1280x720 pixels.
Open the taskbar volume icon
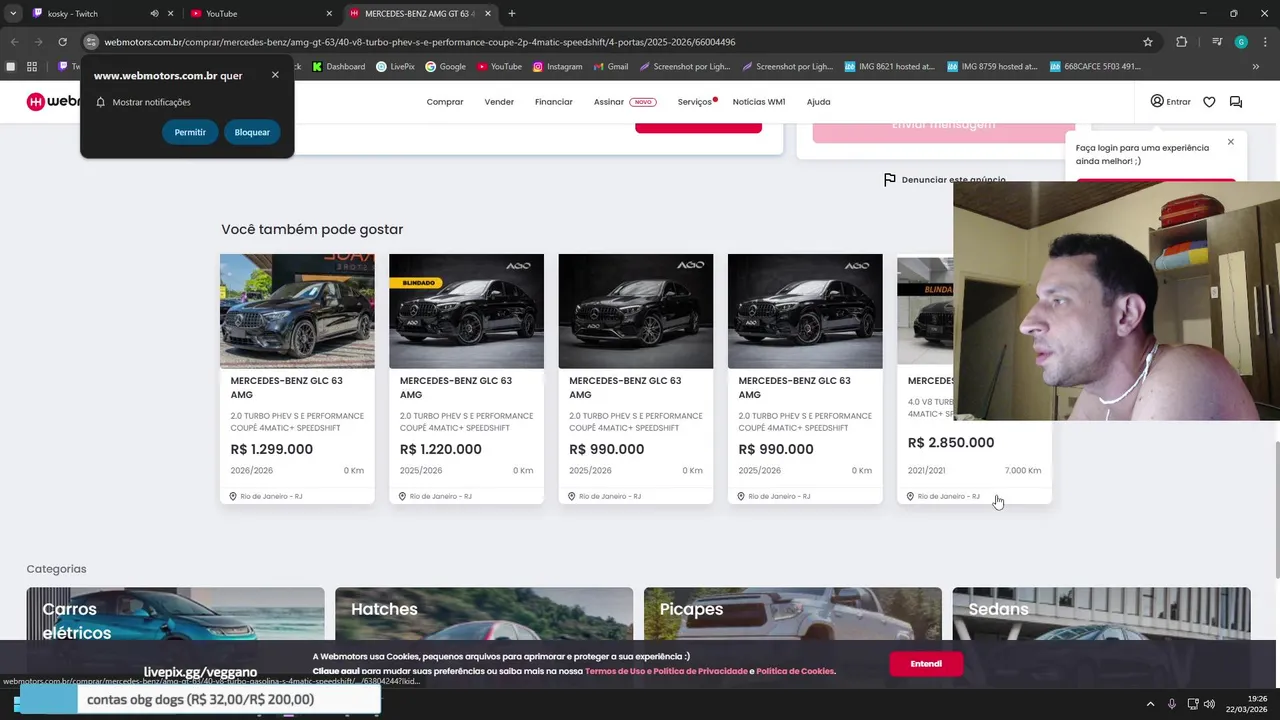click(1209, 704)
